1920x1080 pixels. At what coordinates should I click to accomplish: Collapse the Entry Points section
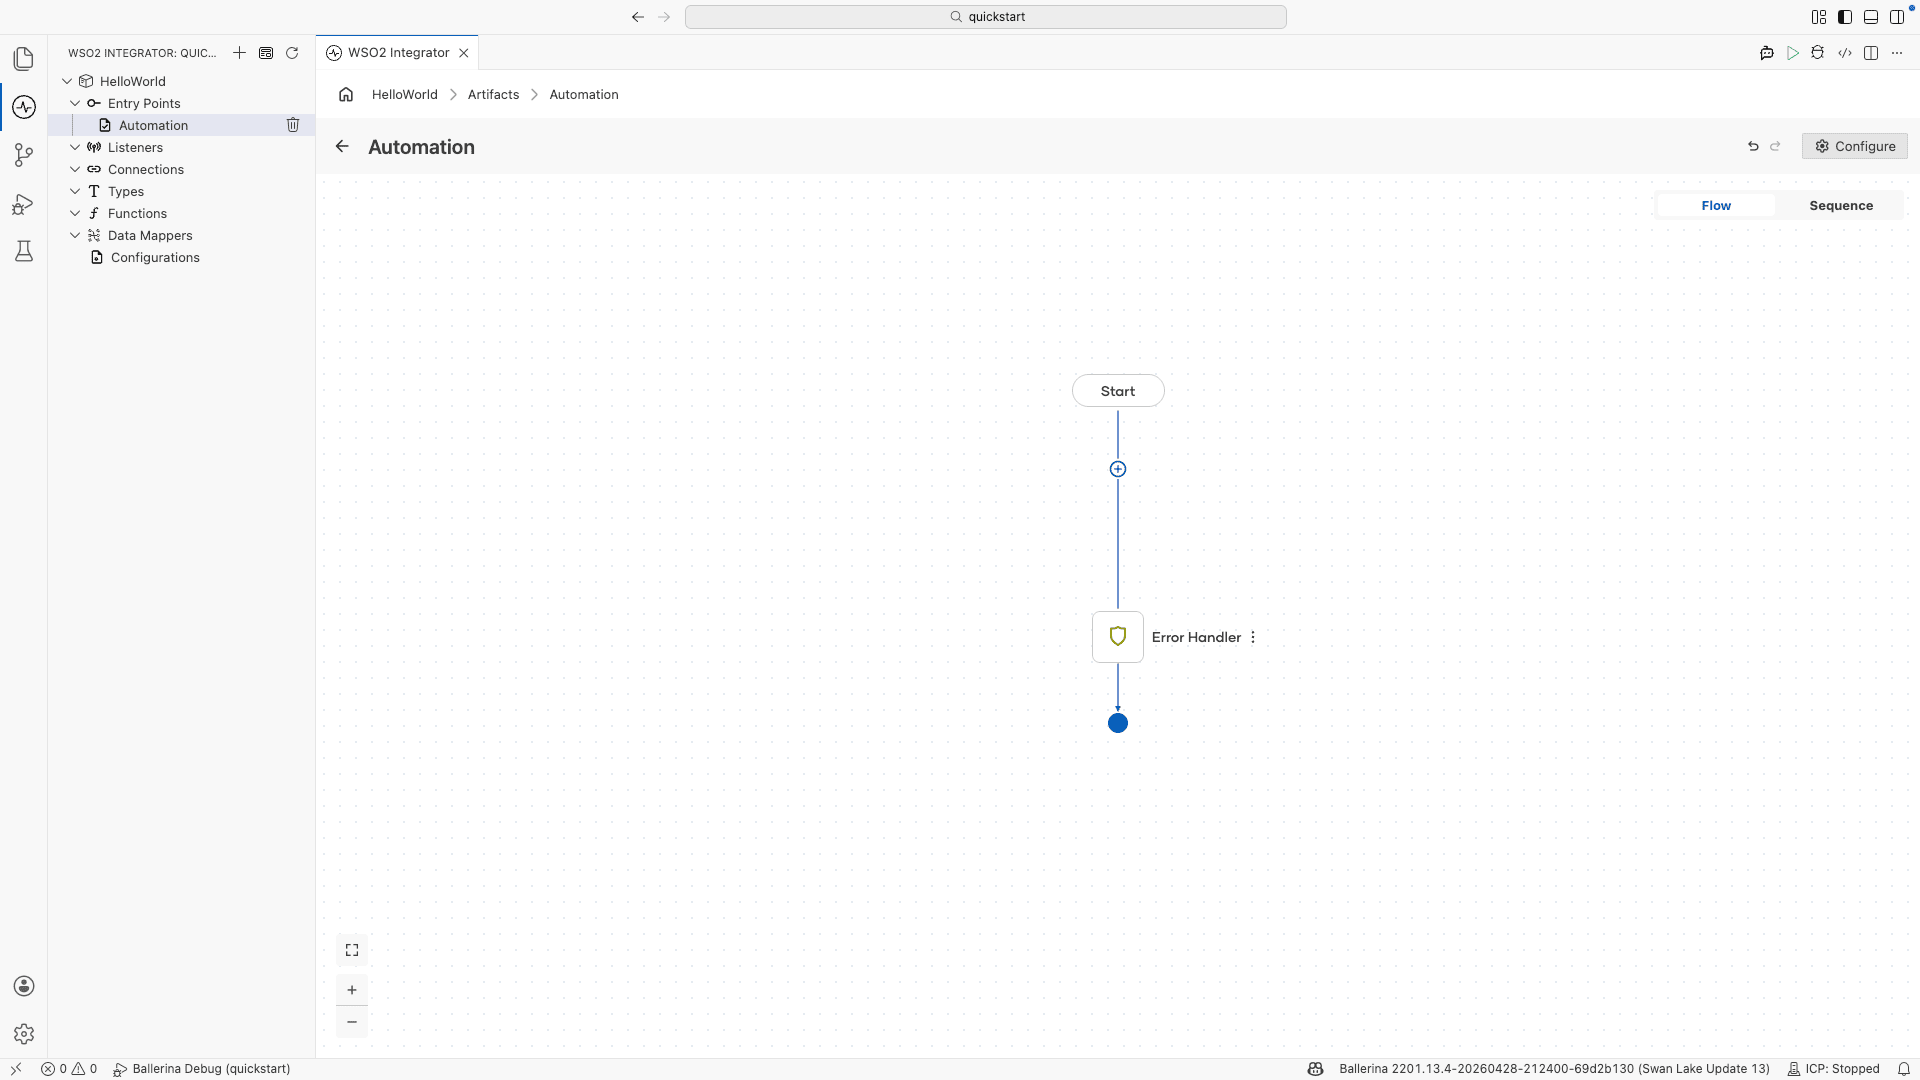pos(75,103)
